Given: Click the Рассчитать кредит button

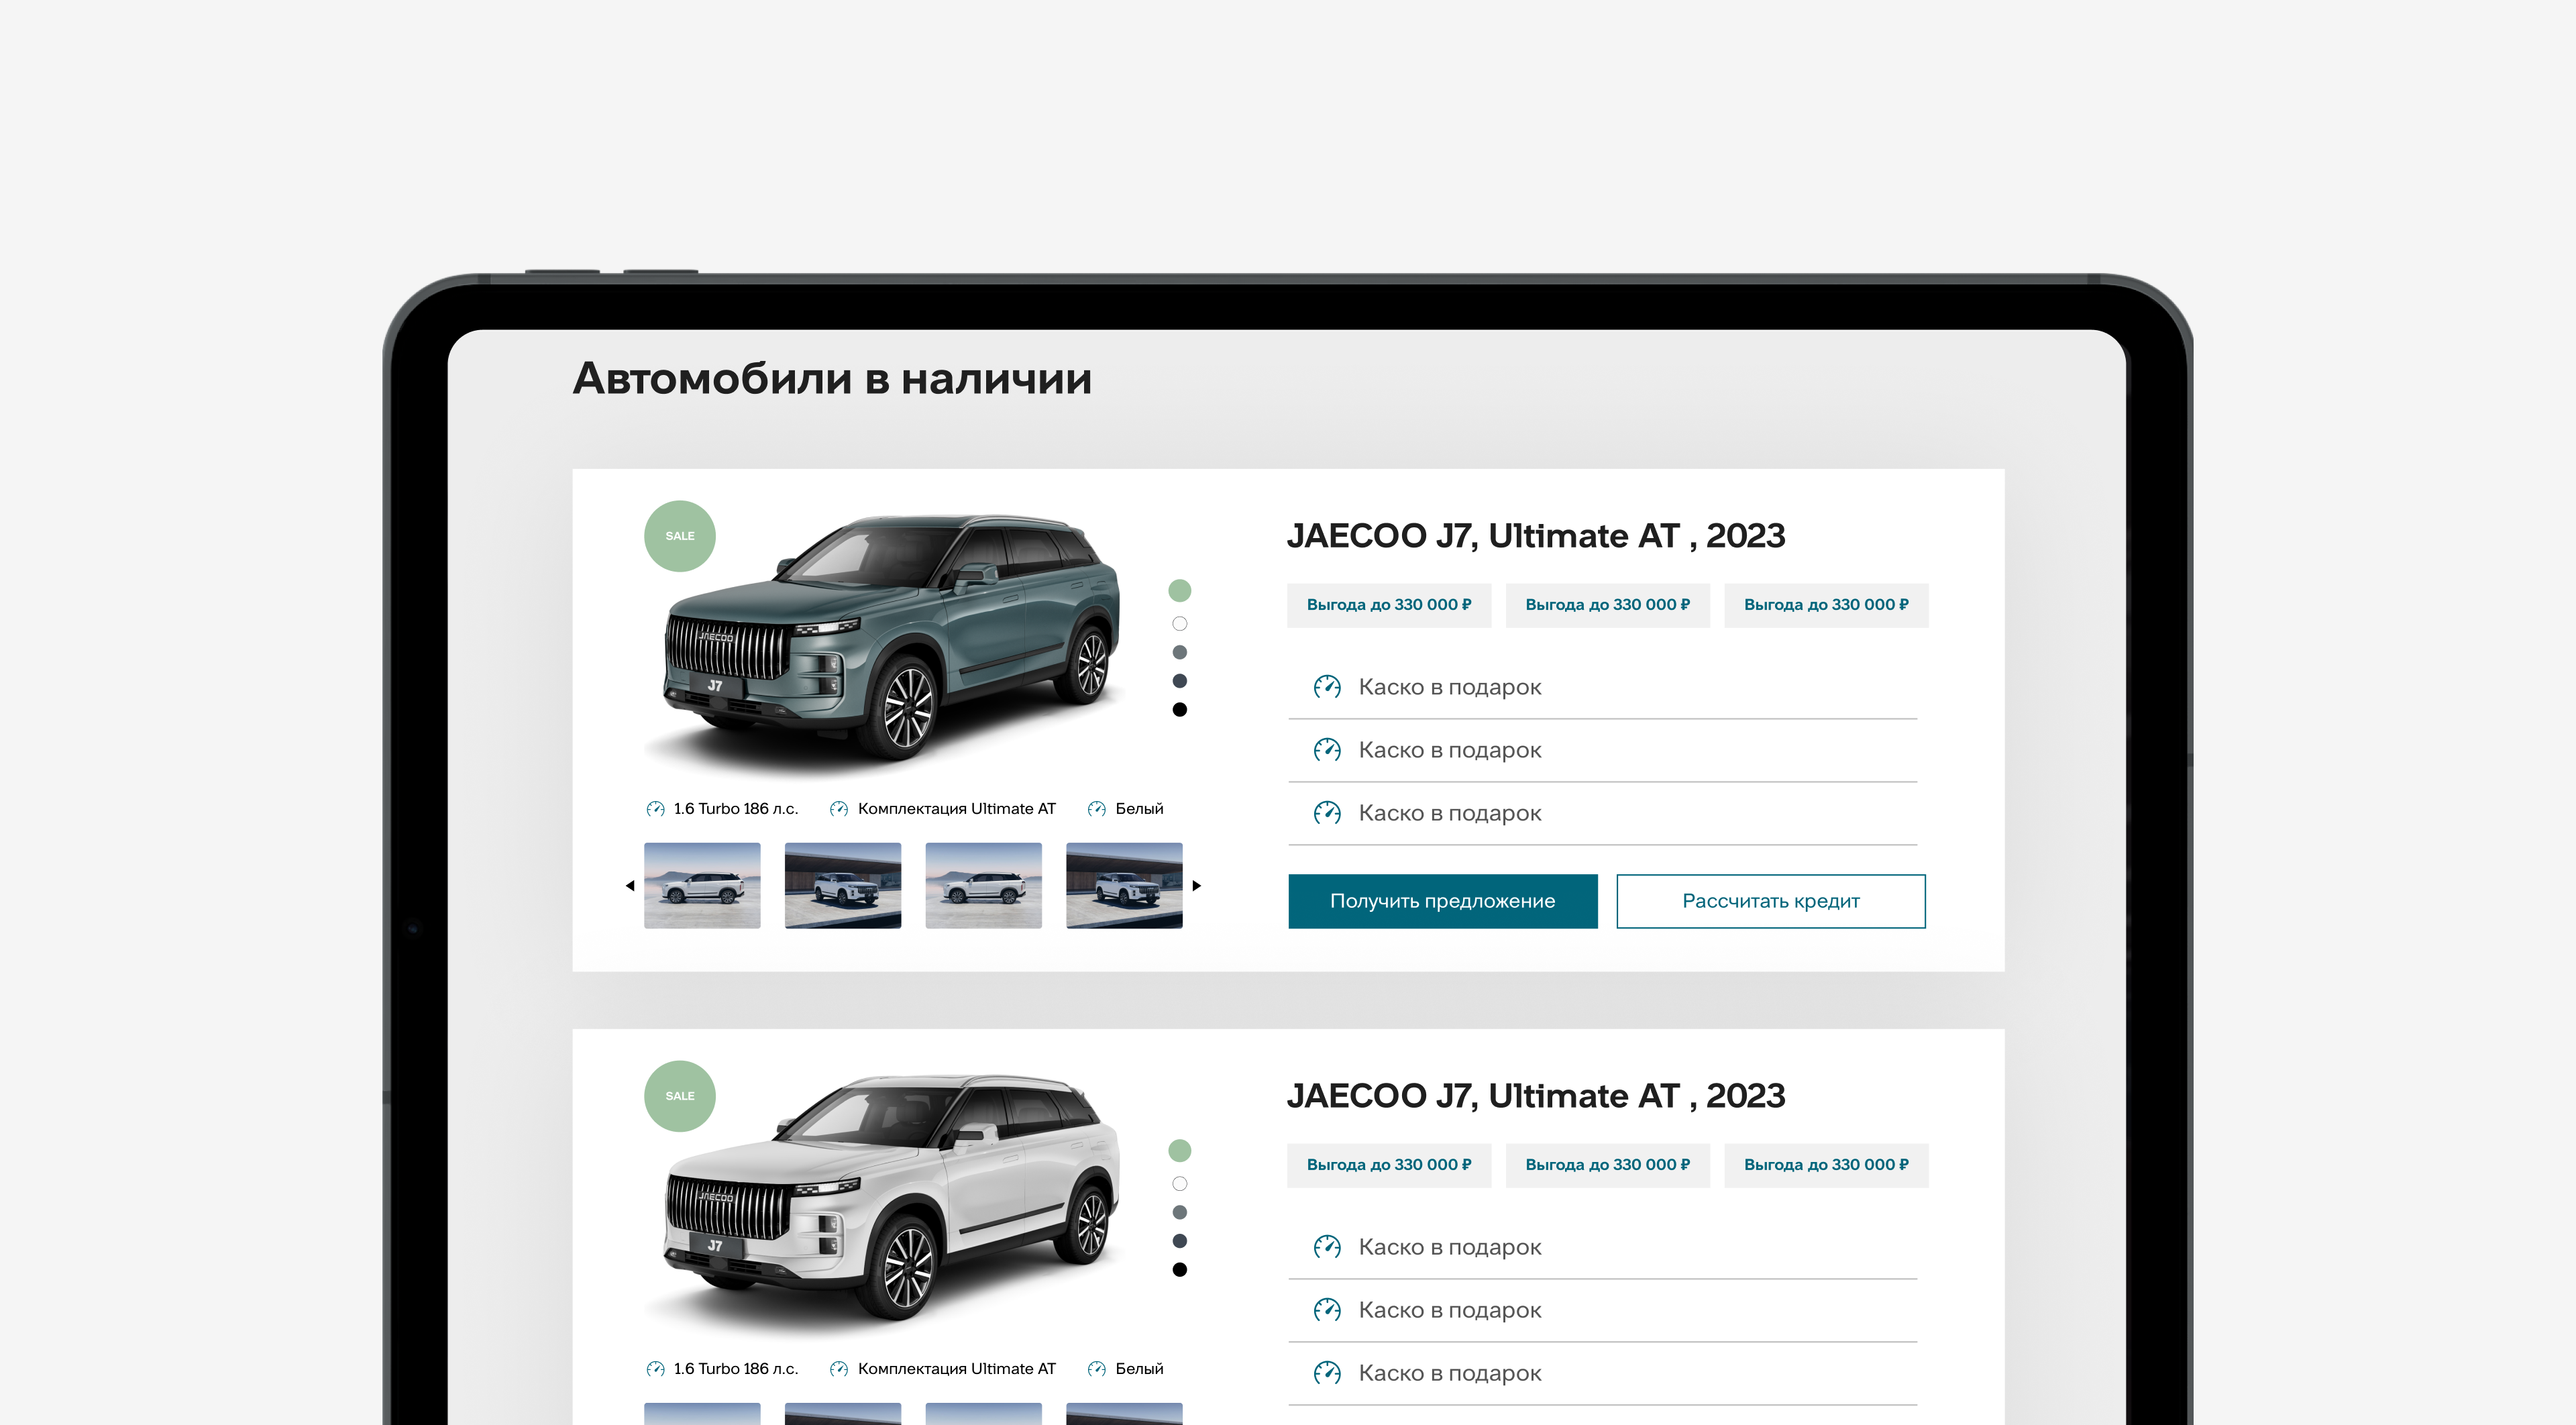Looking at the screenshot, I should (1770, 902).
